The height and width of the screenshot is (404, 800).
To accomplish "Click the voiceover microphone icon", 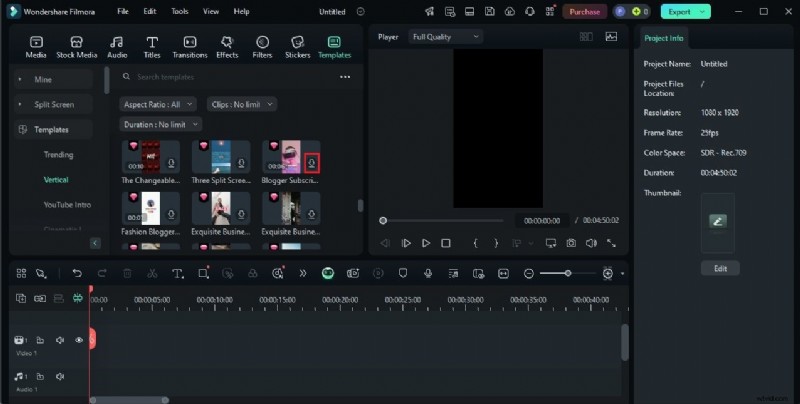I will 428,273.
